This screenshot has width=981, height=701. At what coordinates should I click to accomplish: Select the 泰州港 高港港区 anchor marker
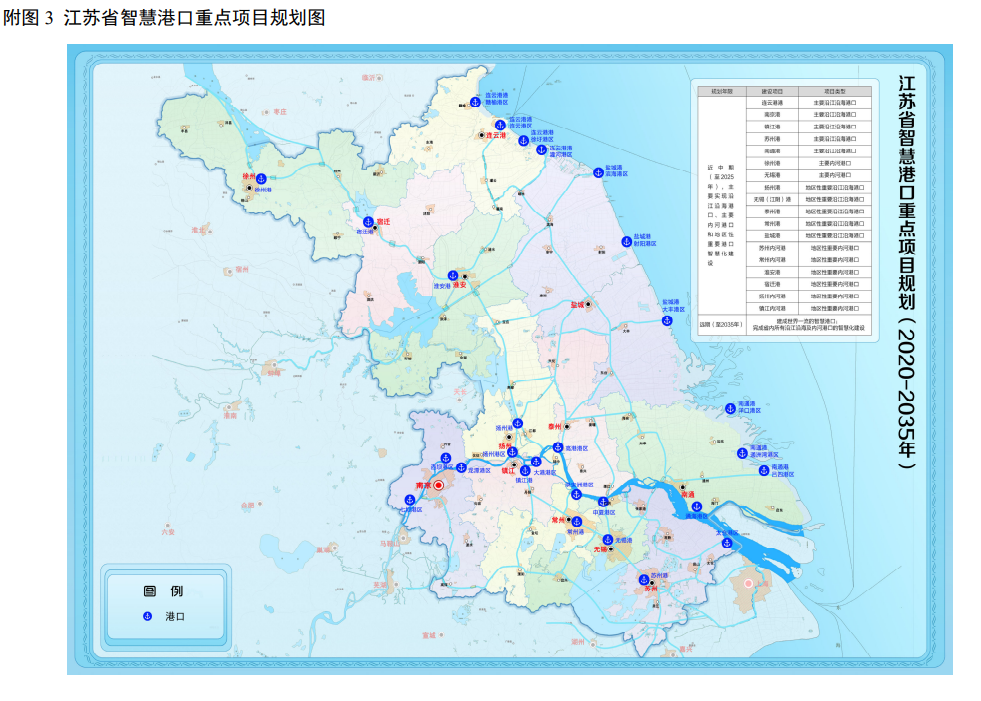click(558, 448)
